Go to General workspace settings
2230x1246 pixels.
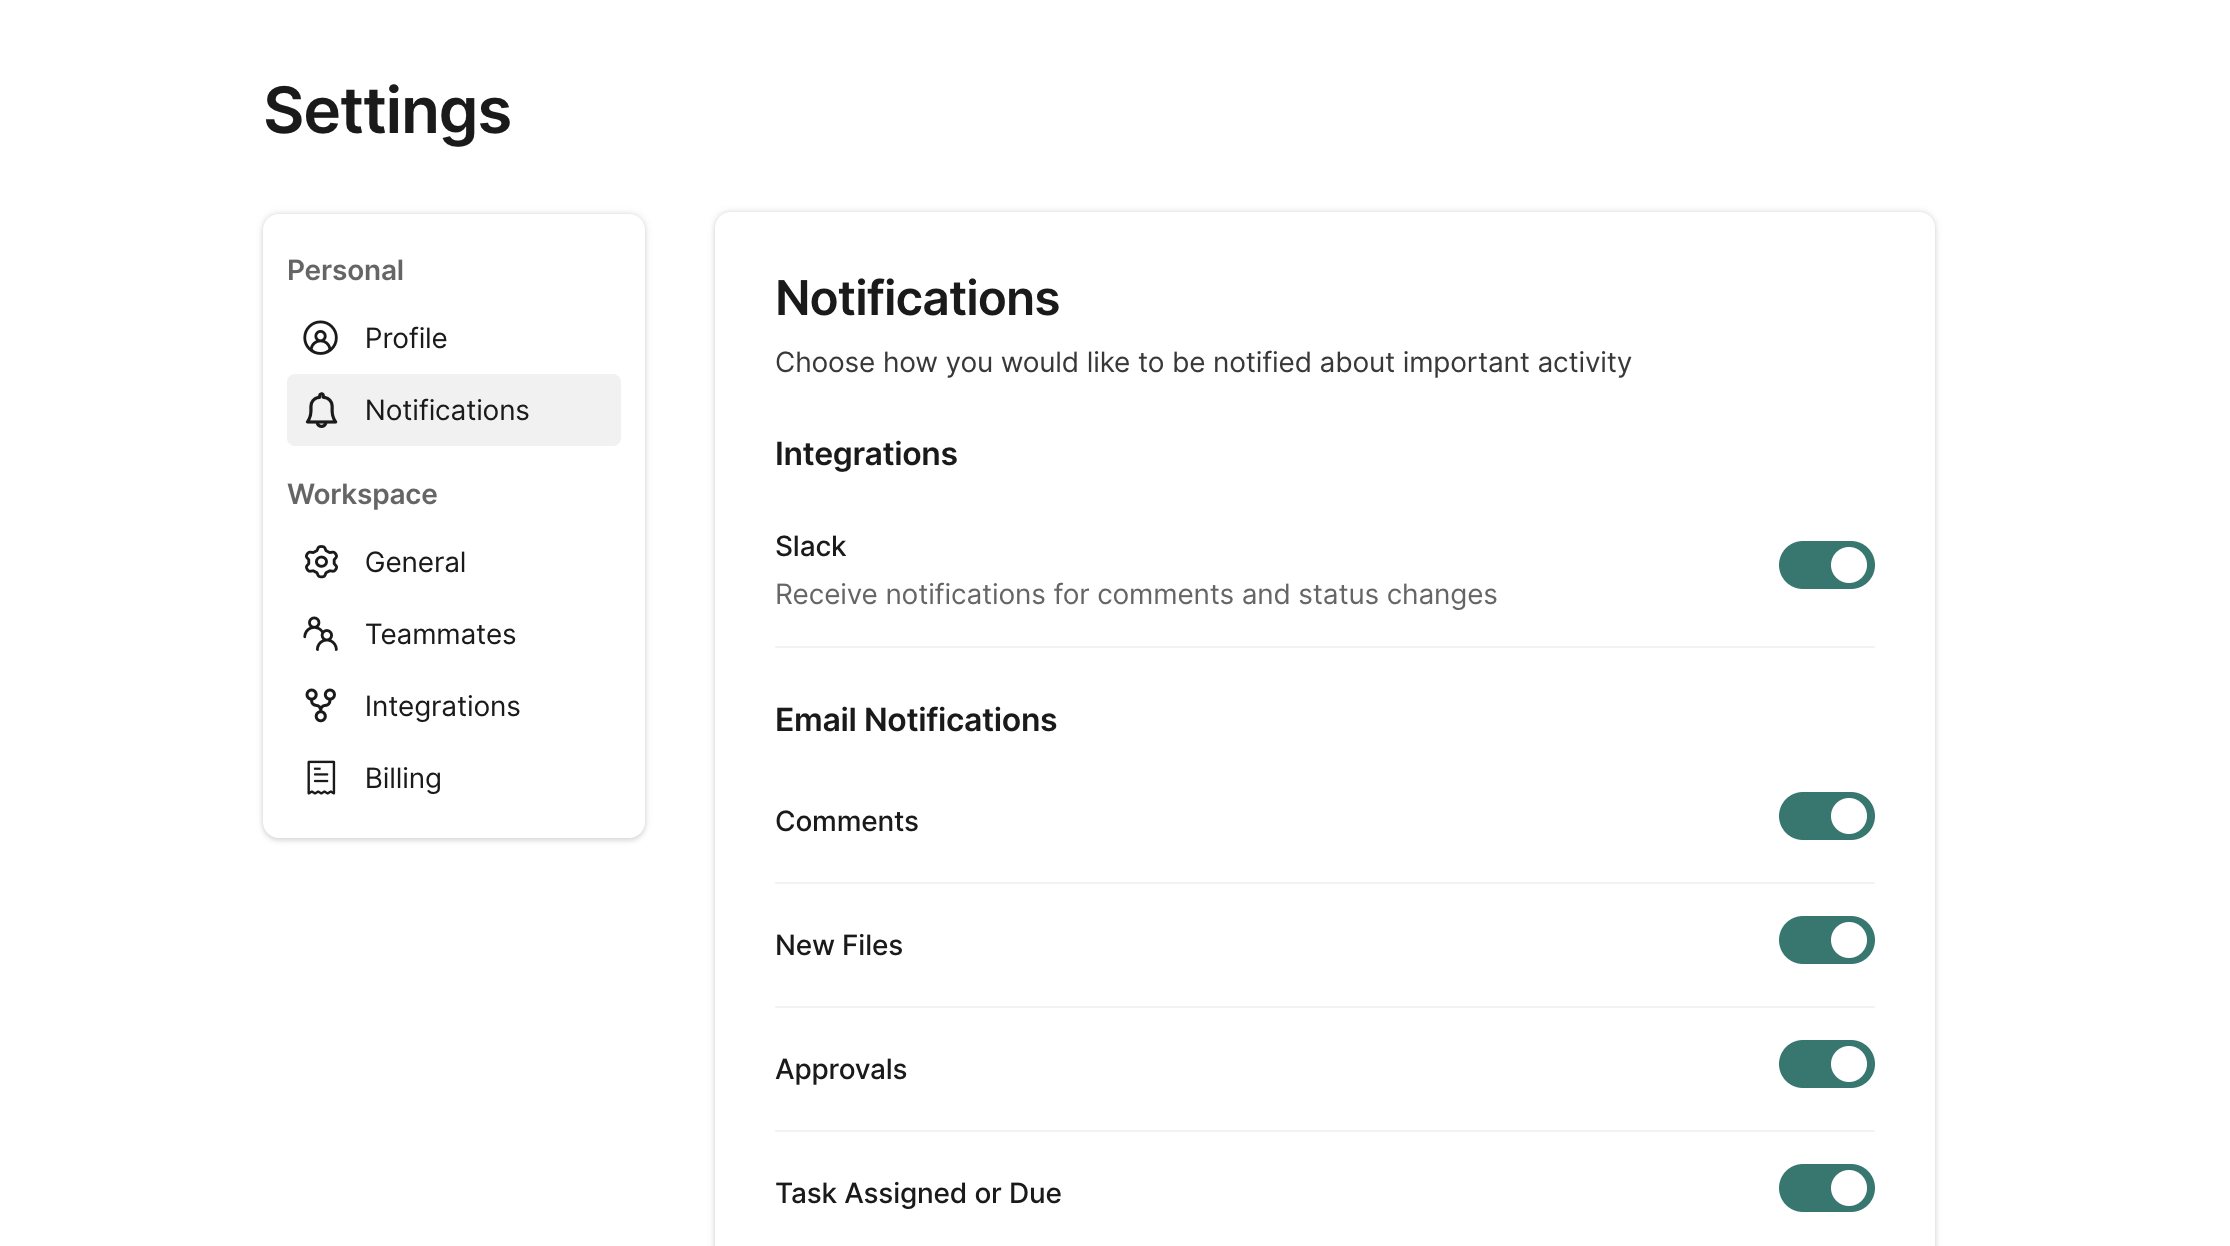click(415, 562)
